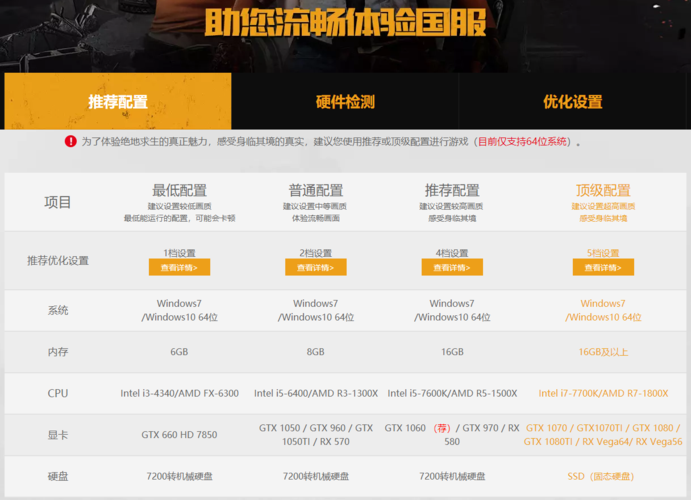Click the CPU row label
The width and height of the screenshot is (691, 500).
58,393
